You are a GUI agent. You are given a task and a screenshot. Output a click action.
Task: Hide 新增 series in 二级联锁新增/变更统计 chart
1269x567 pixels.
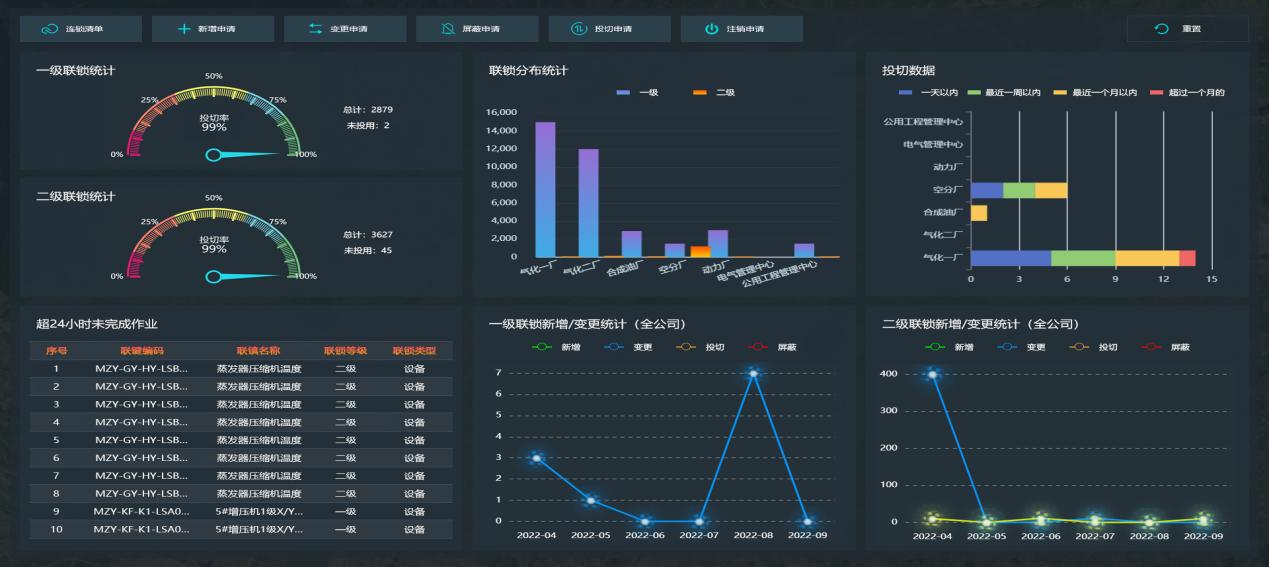tap(948, 347)
